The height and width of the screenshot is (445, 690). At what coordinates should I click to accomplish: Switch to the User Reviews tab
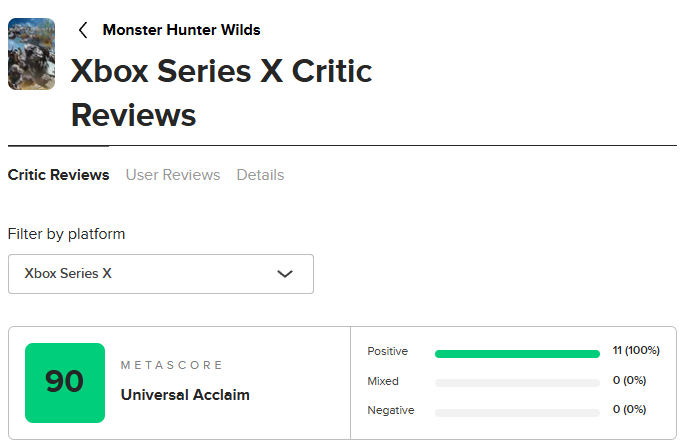(x=172, y=175)
